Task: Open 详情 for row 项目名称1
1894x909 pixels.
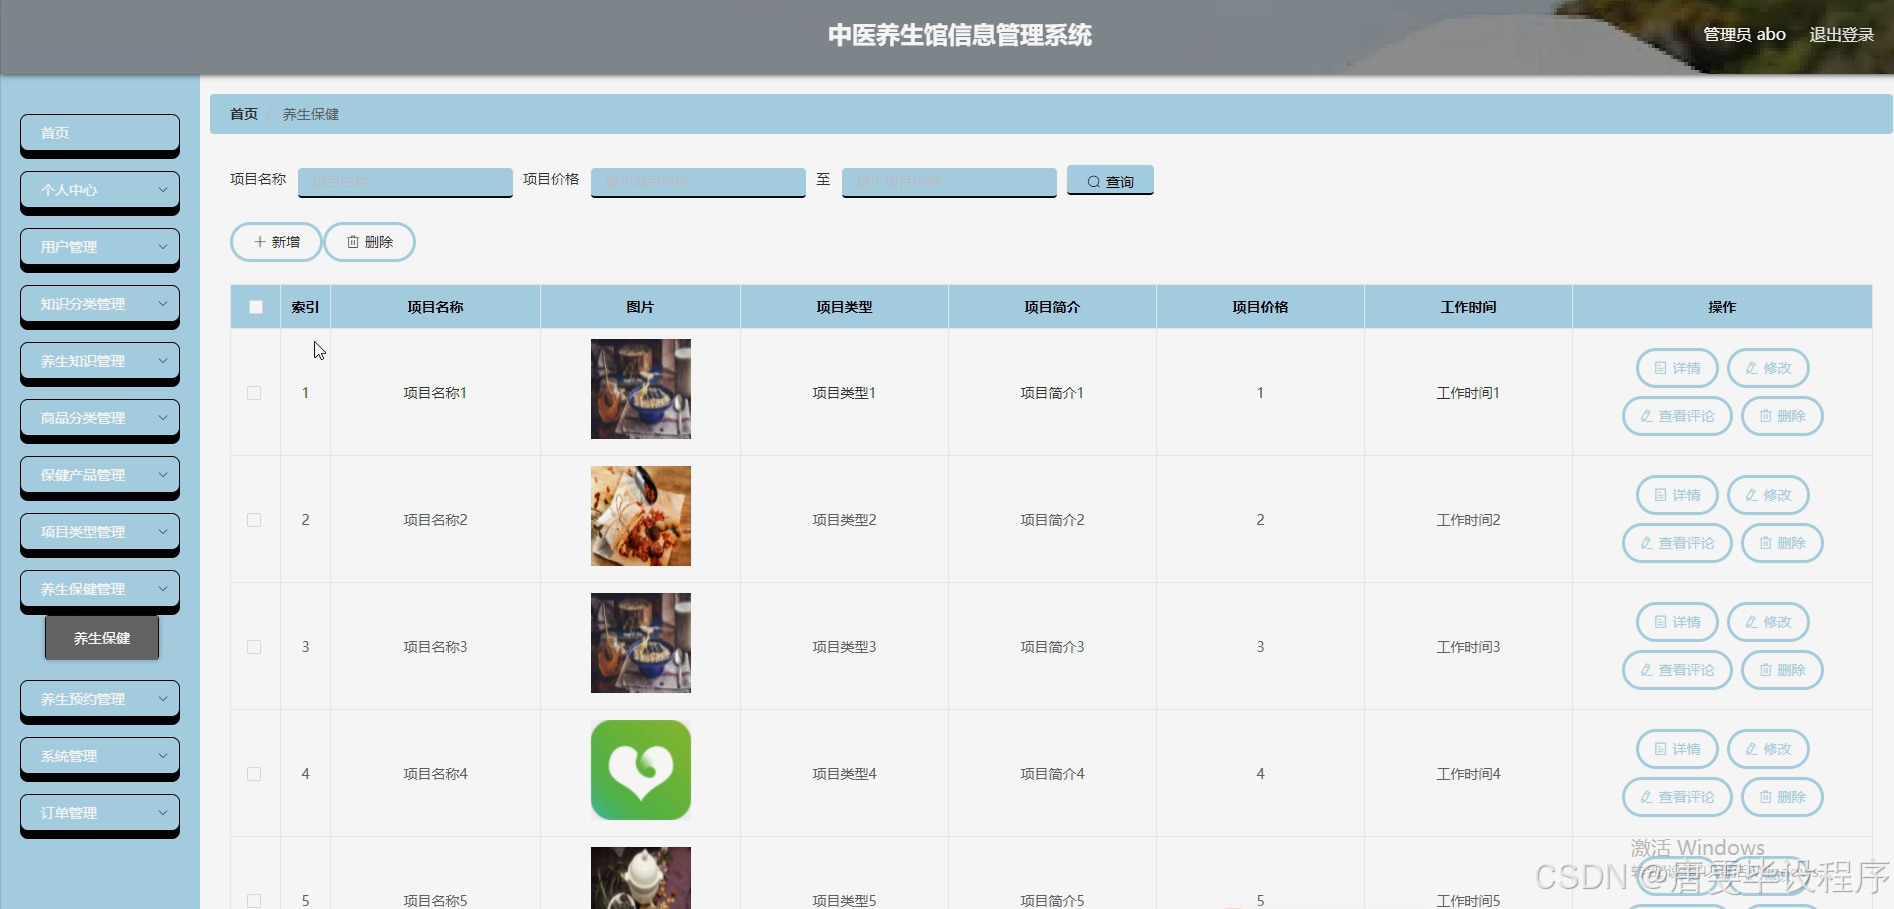Action: [x=1677, y=368]
